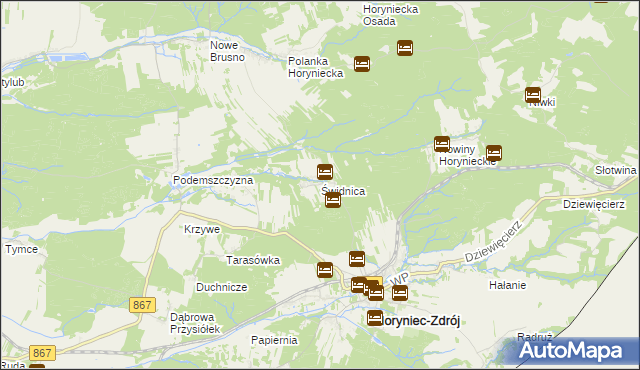640x370 pixels.
Task: Select the Tymce label
Action: (x=22, y=249)
